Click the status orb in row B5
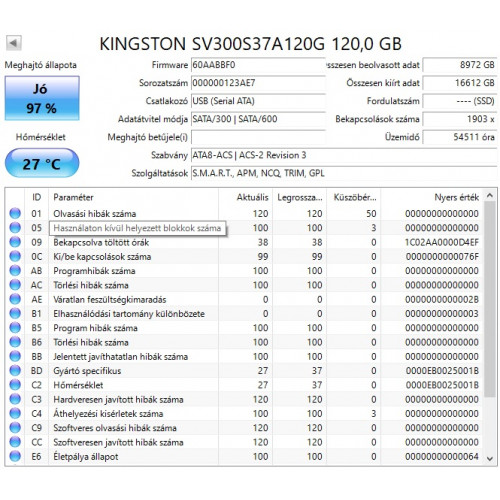500x500 pixels. click(x=15, y=328)
